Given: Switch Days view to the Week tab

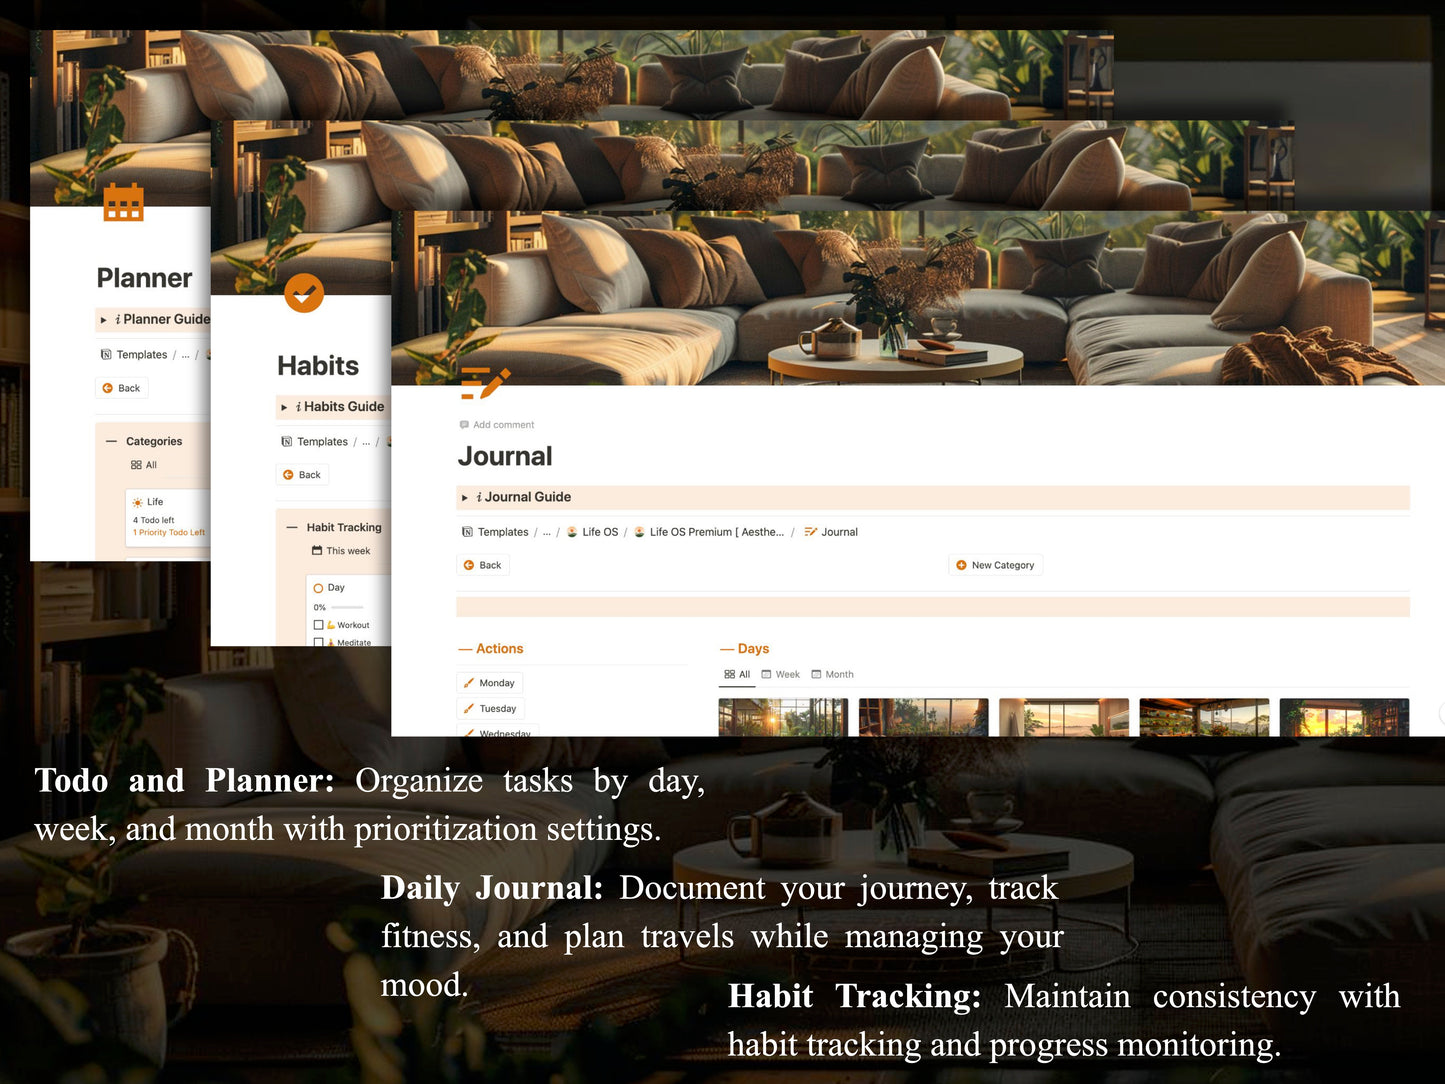Looking at the screenshot, I should point(781,675).
